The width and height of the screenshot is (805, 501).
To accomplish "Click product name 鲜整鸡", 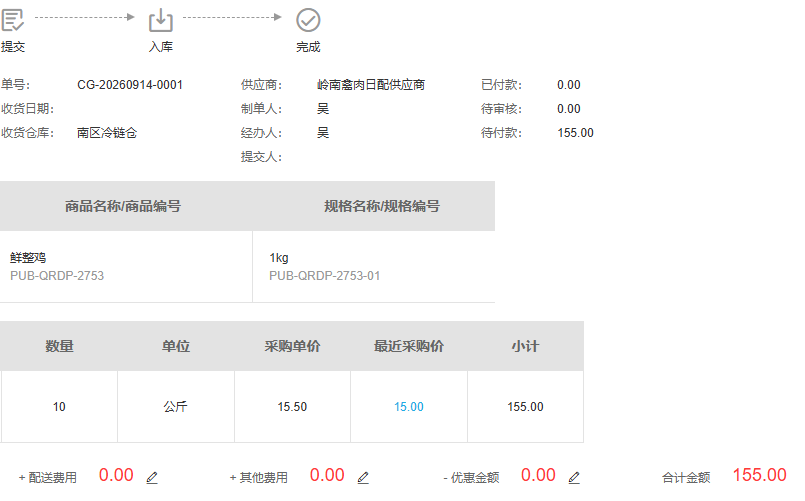I will tap(28, 258).
